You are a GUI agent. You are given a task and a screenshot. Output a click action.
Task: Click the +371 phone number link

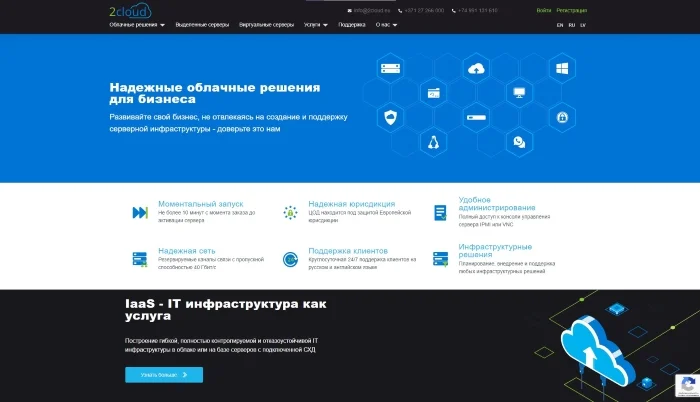point(421,10)
